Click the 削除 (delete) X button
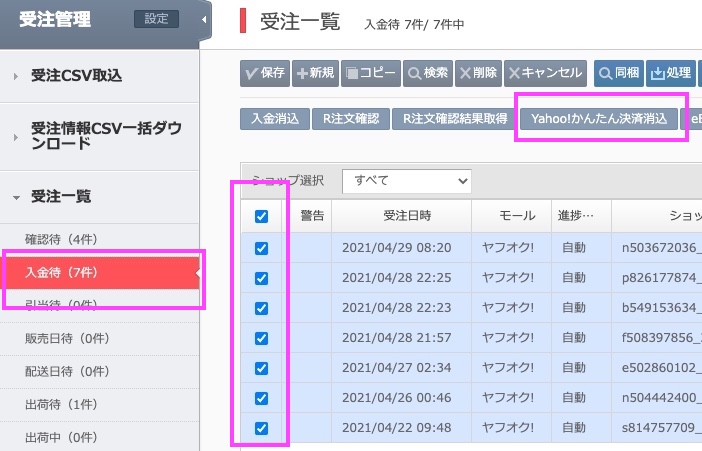The width and height of the screenshot is (702, 451). 478,73
